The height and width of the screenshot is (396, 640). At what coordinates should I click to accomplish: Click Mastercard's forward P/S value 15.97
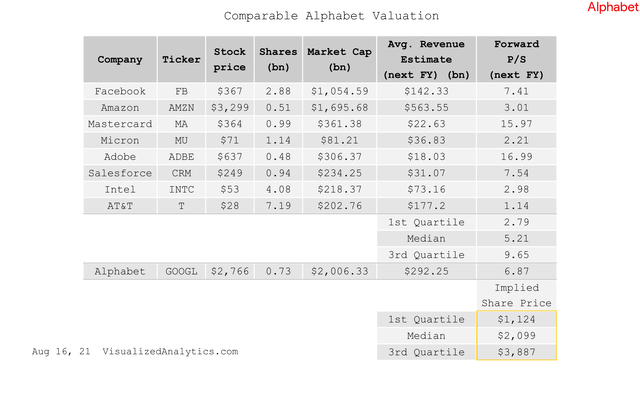tap(516, 124)
